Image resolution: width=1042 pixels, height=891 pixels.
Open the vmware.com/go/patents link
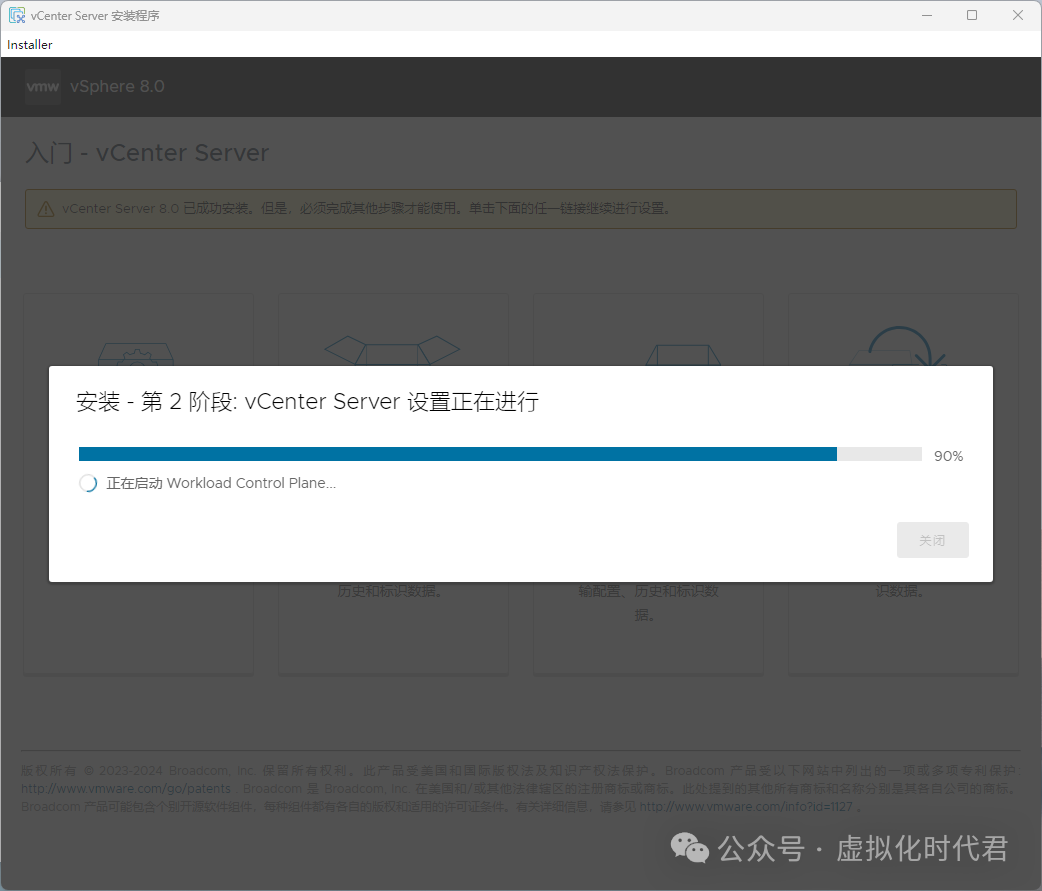coord(126,789)
